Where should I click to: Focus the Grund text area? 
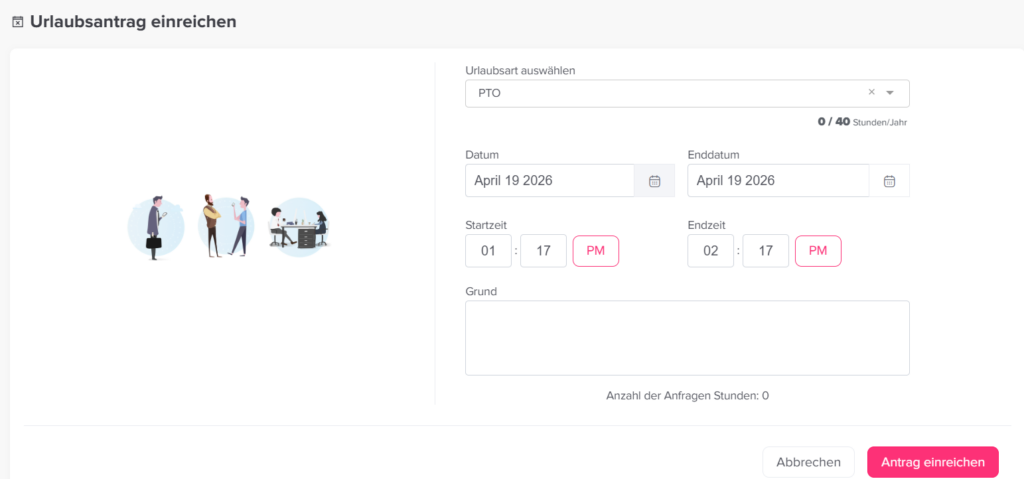click(687, 338)
